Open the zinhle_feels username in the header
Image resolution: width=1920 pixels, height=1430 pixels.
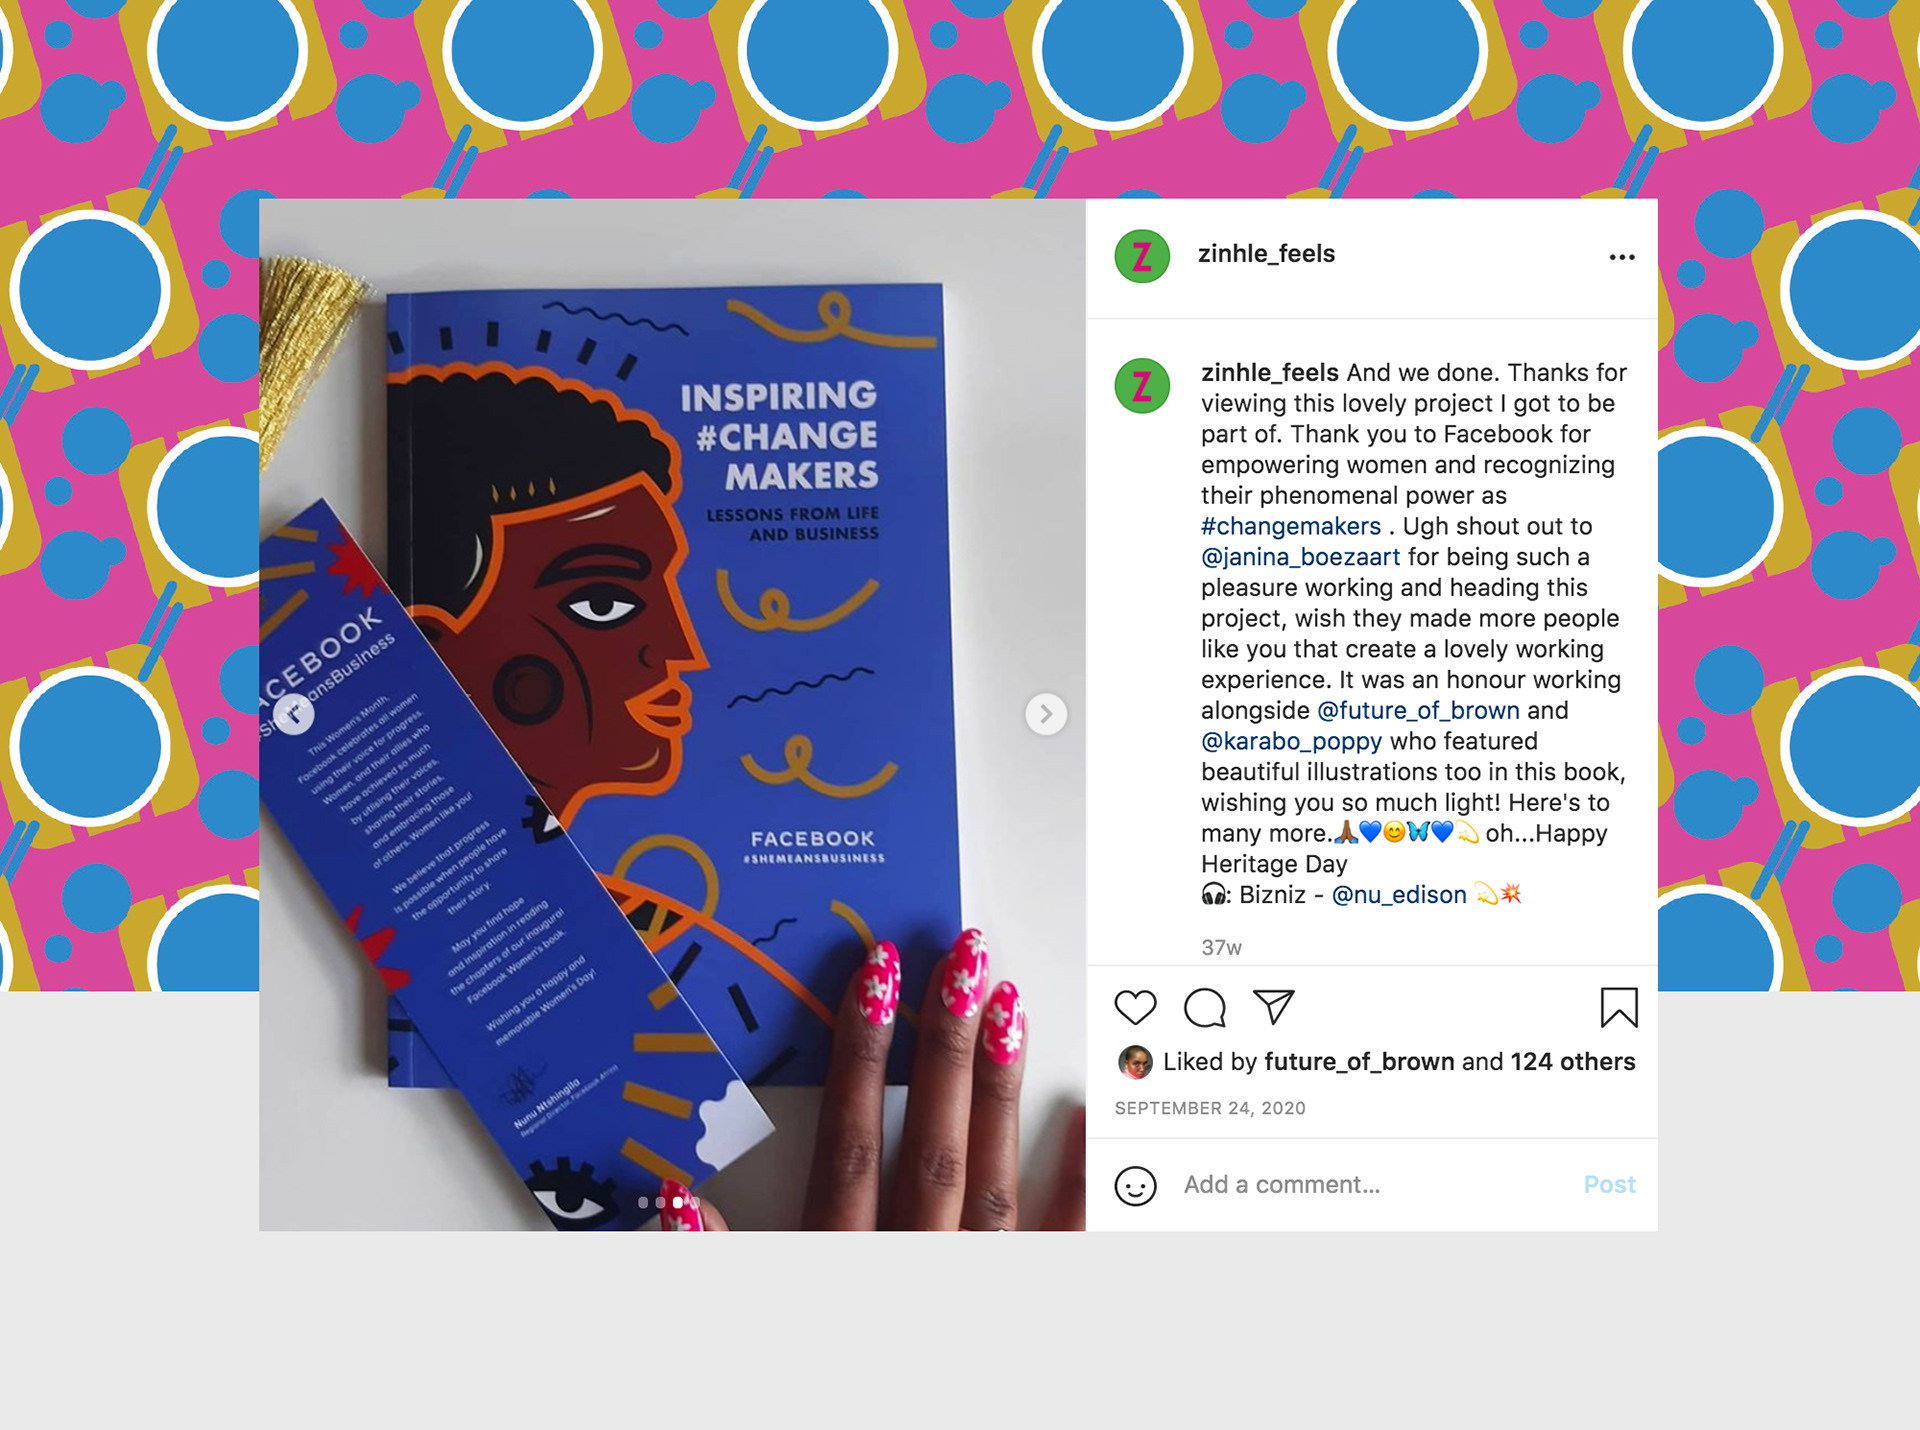tap(1266, 254)
